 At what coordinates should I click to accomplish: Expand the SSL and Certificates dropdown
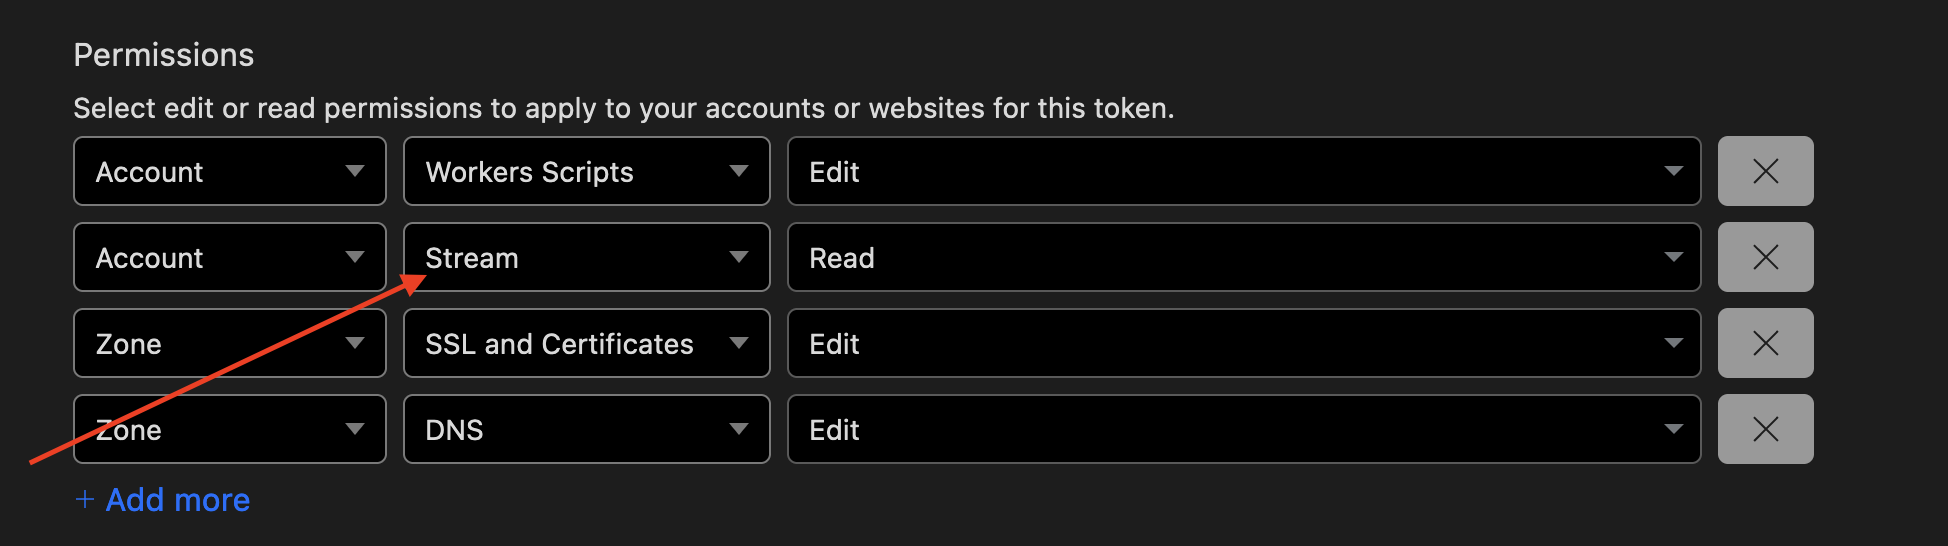coord(586,343)
